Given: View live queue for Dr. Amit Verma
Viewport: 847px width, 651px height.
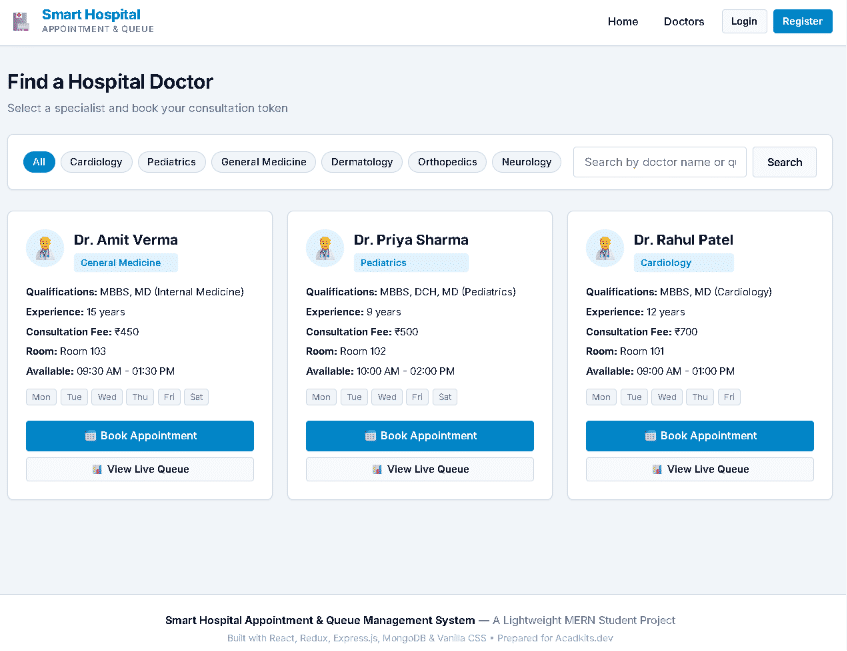Looking at the screenshot, I should [140, 469].
